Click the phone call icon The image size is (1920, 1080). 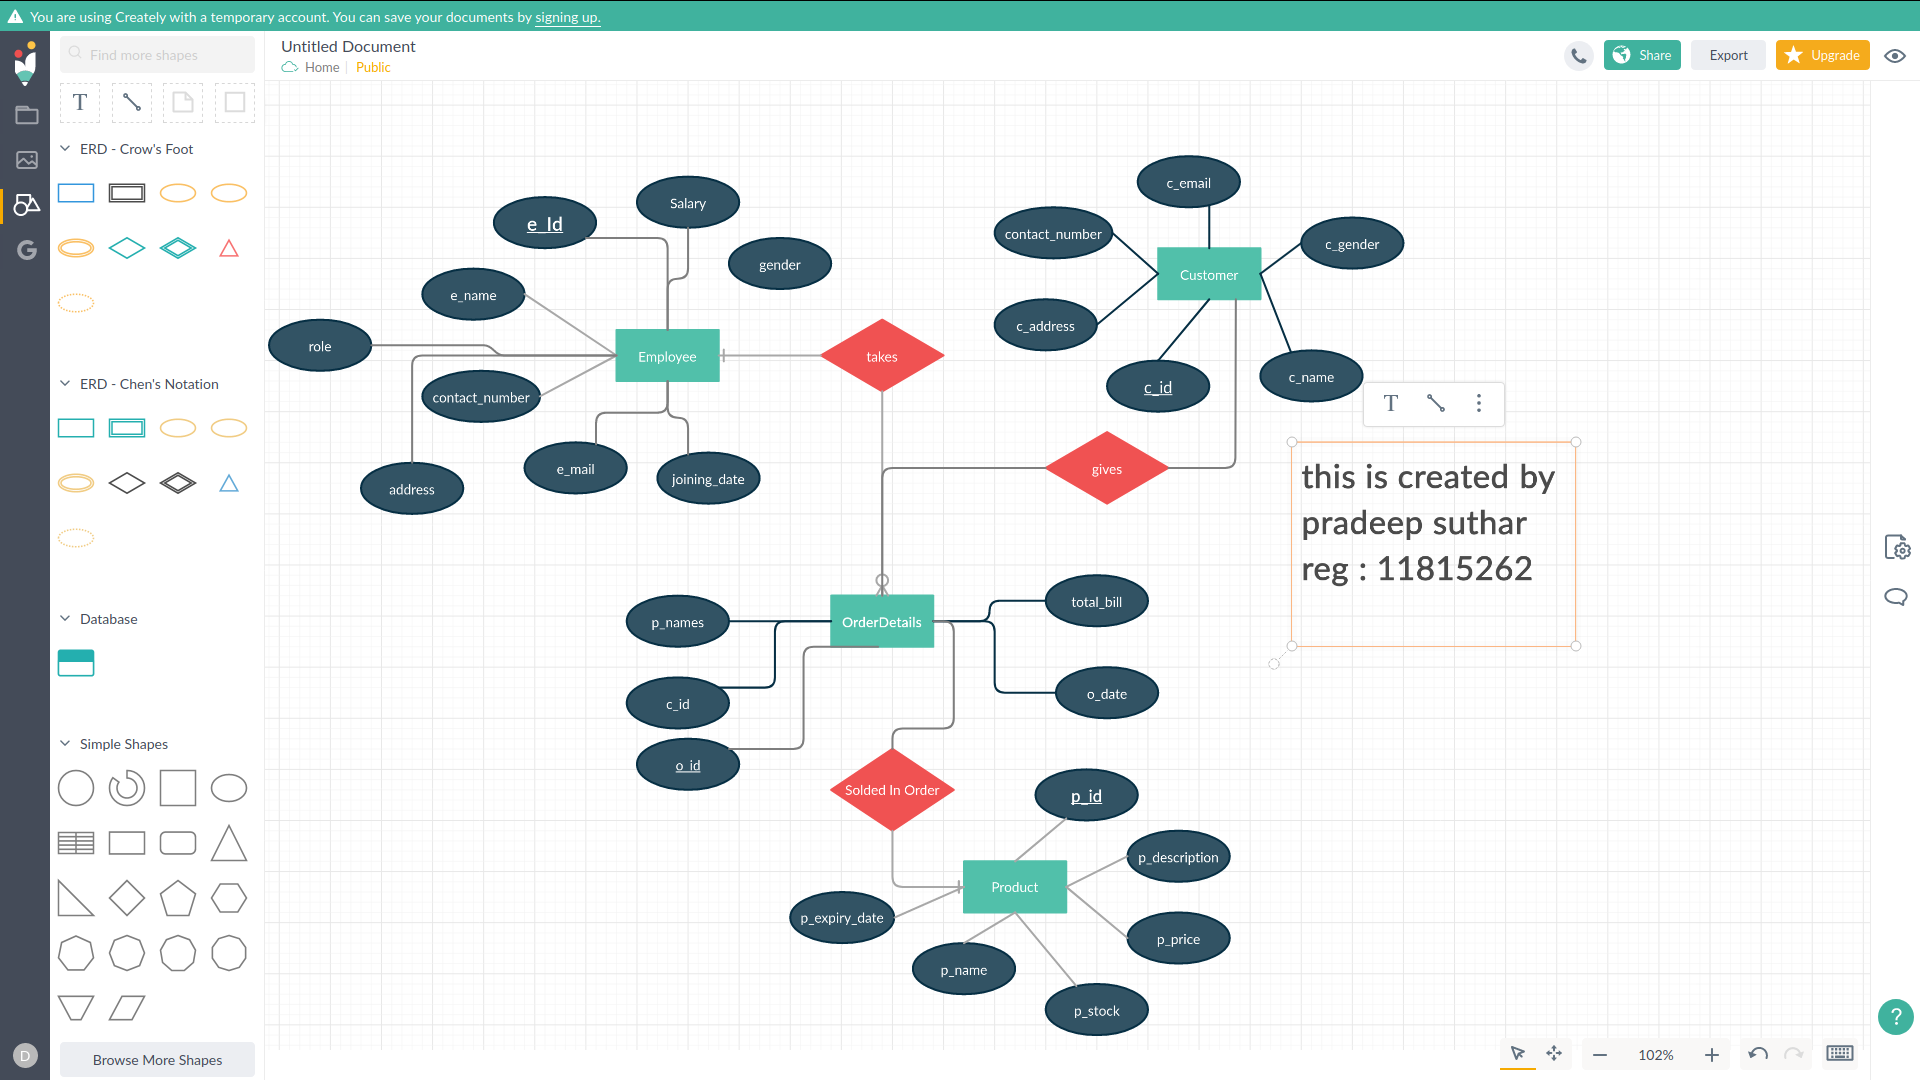(x=1578, y=56)
